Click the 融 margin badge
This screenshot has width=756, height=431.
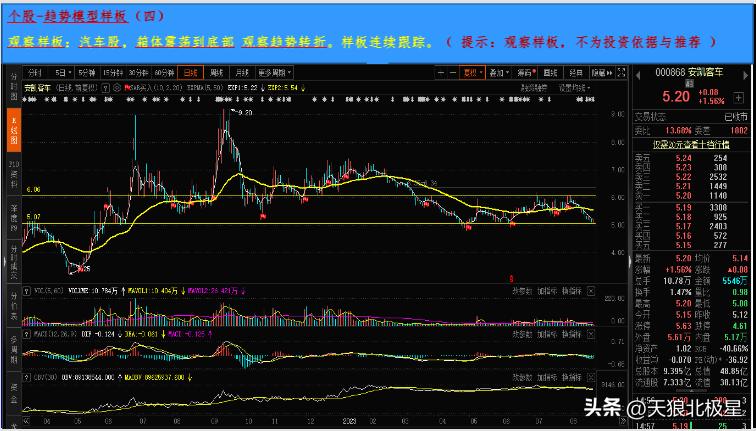(689, 84)
